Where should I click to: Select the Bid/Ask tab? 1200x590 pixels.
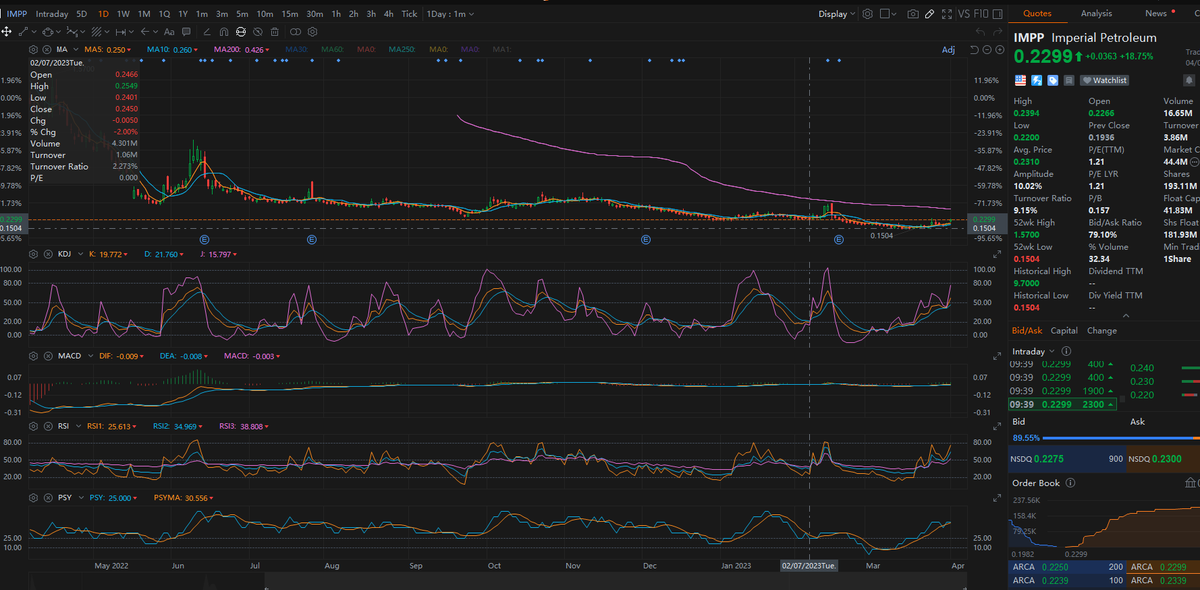(x=1027, y=330)
